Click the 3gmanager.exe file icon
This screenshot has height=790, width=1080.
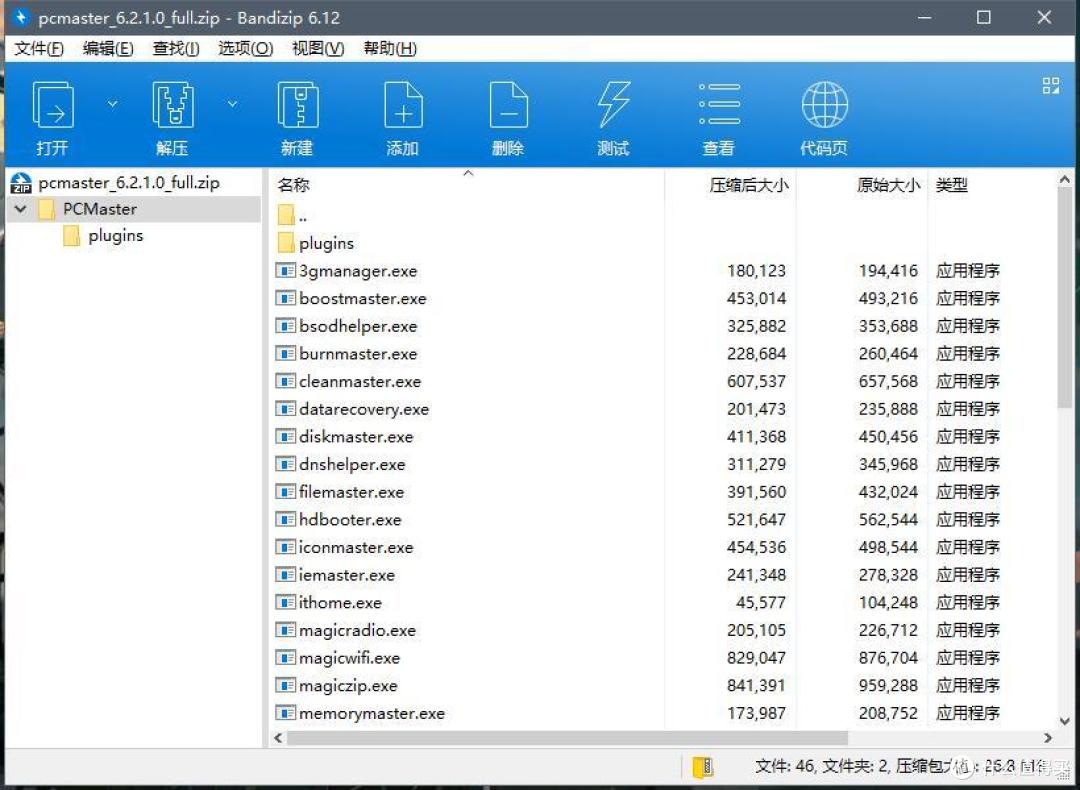click(286, 270)
